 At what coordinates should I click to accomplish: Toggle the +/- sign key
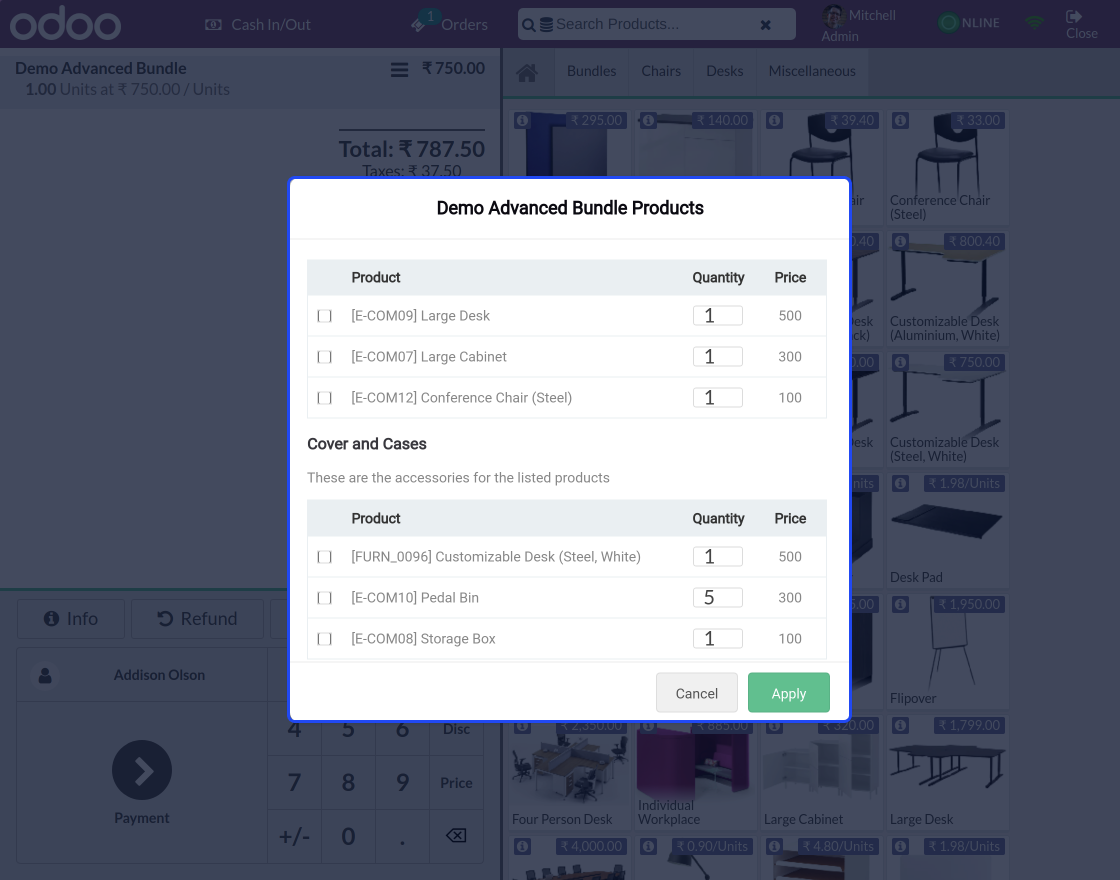click(294, 836)
